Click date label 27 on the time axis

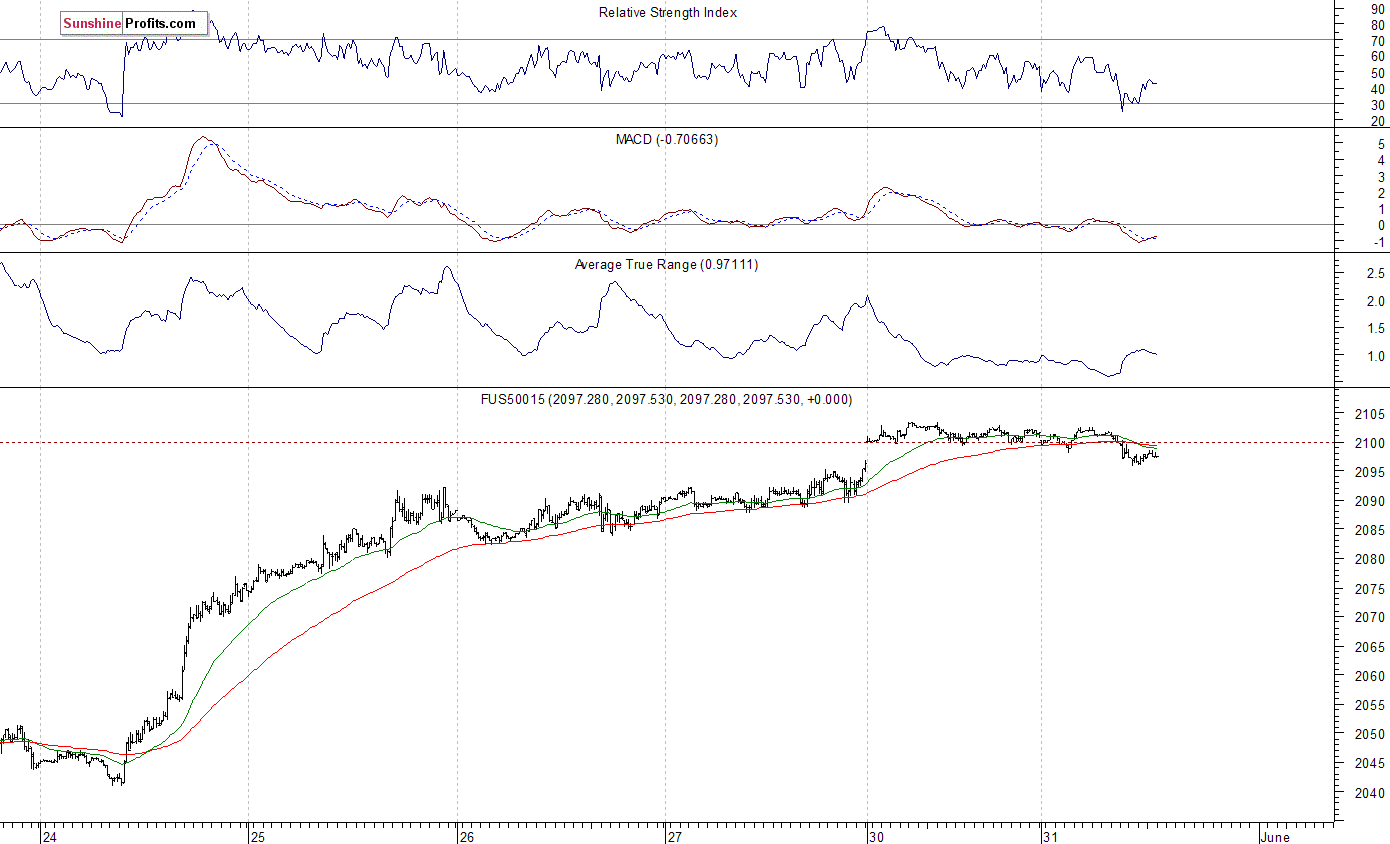tap(674, 836)
